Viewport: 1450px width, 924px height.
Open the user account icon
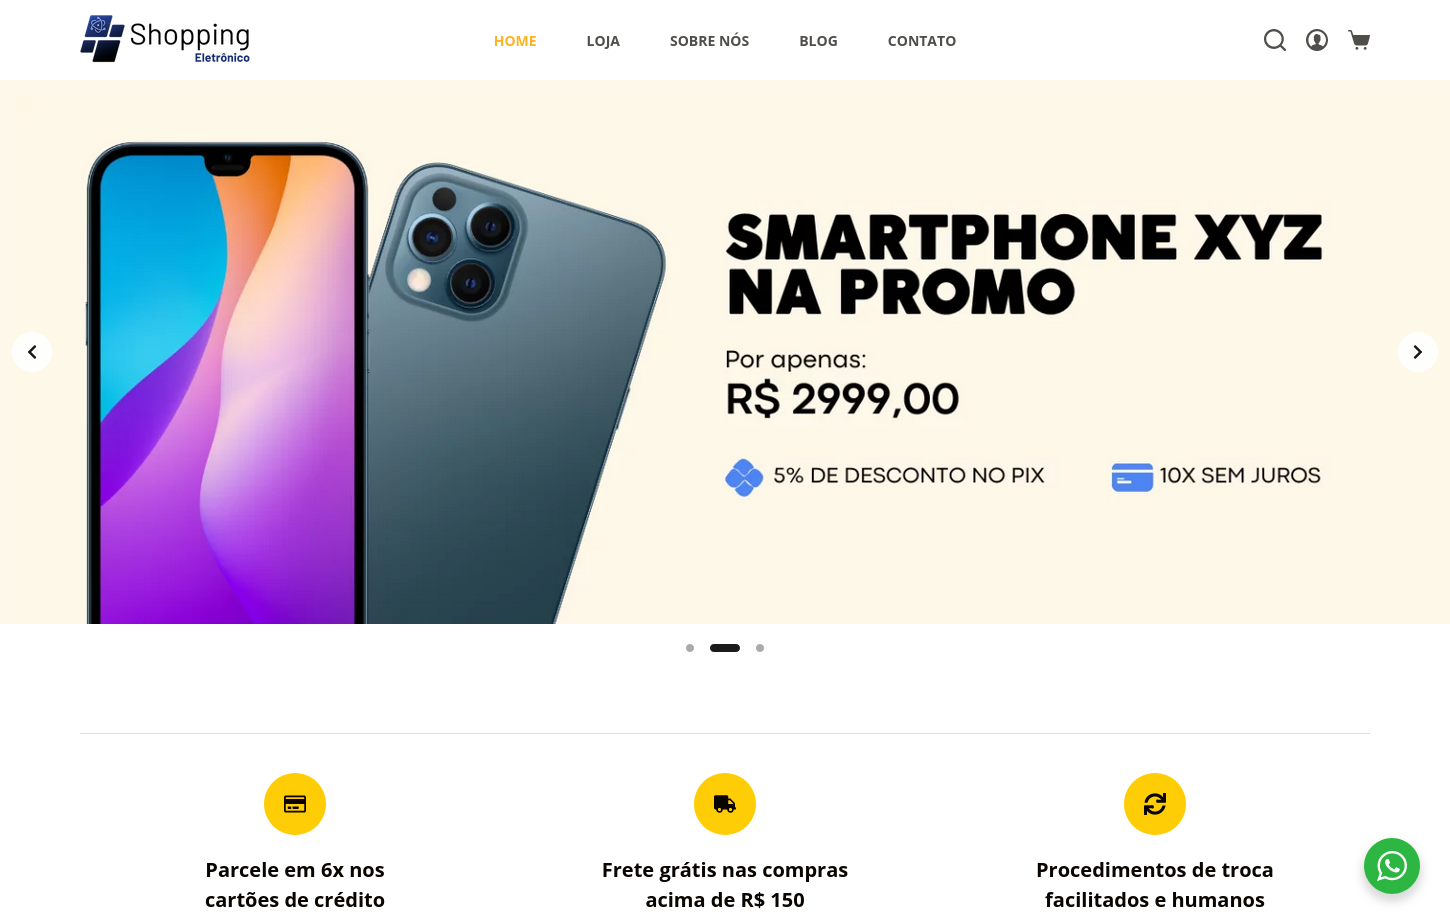click(1317, 40)
